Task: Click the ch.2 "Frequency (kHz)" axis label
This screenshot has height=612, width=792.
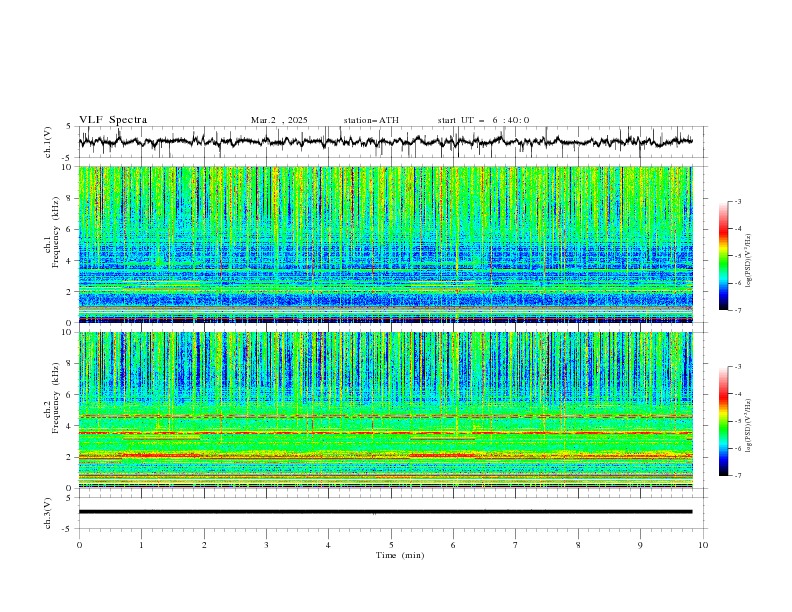Action: 56,397
